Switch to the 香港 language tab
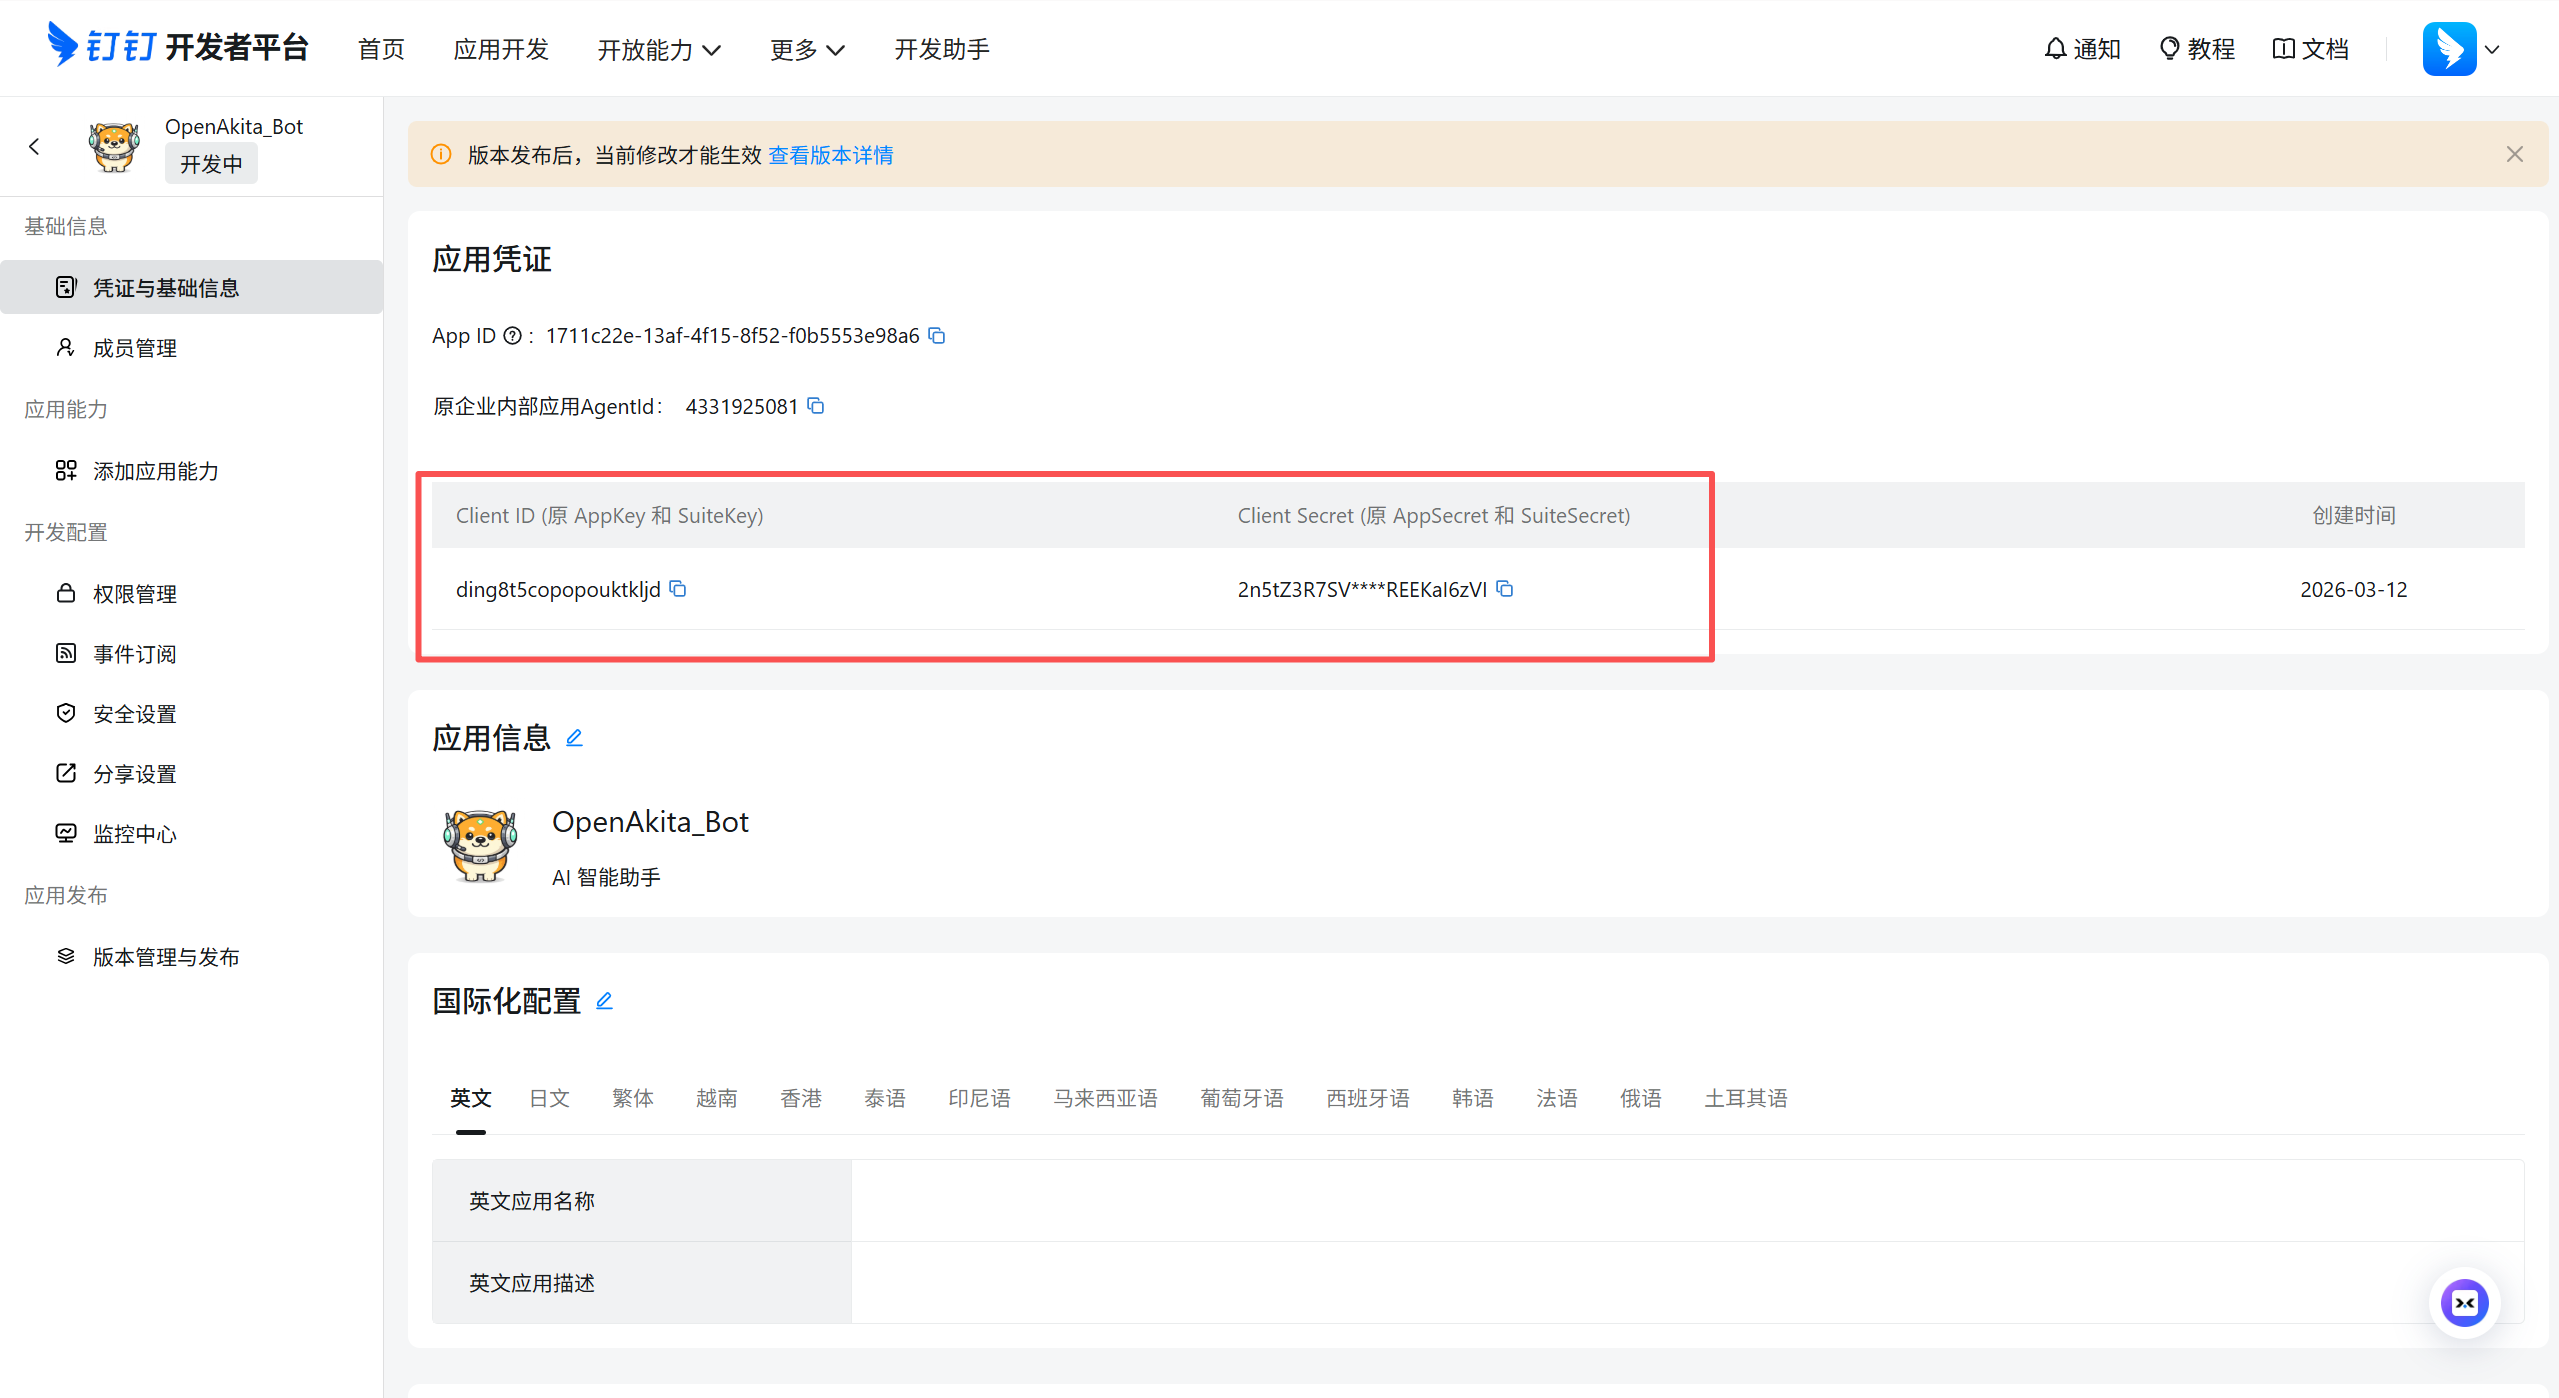This screenshot has width=2559, height=1398. pos(801,1098)
